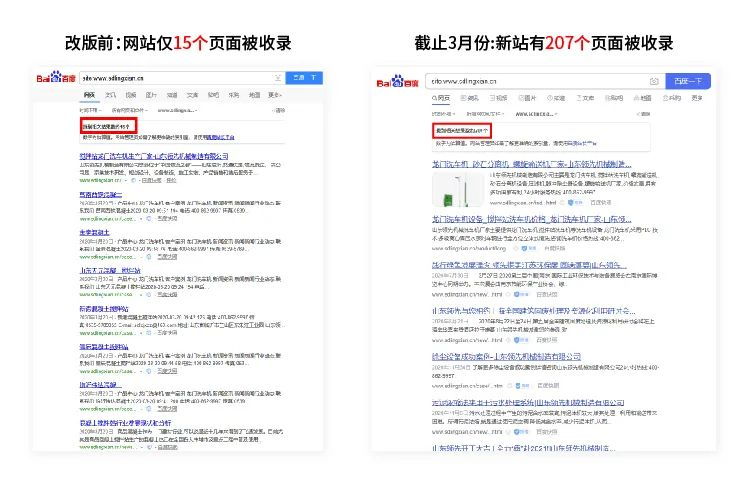The height and width of the screenshot is (486, 750).
Task: Select the 网页 tab in left screenshot
Action: tap(89, 94)
